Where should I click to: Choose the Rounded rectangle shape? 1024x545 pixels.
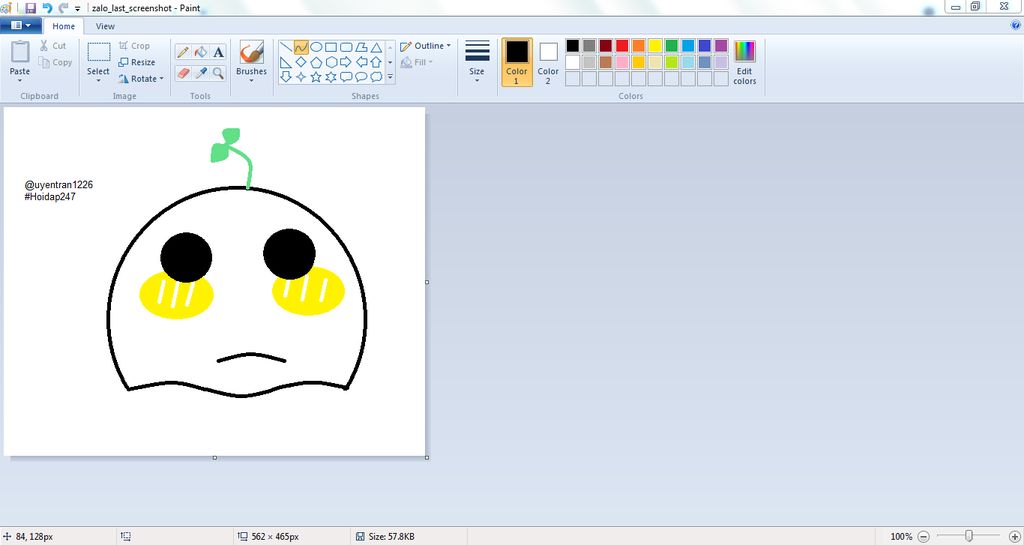click(x=346, y=48)
